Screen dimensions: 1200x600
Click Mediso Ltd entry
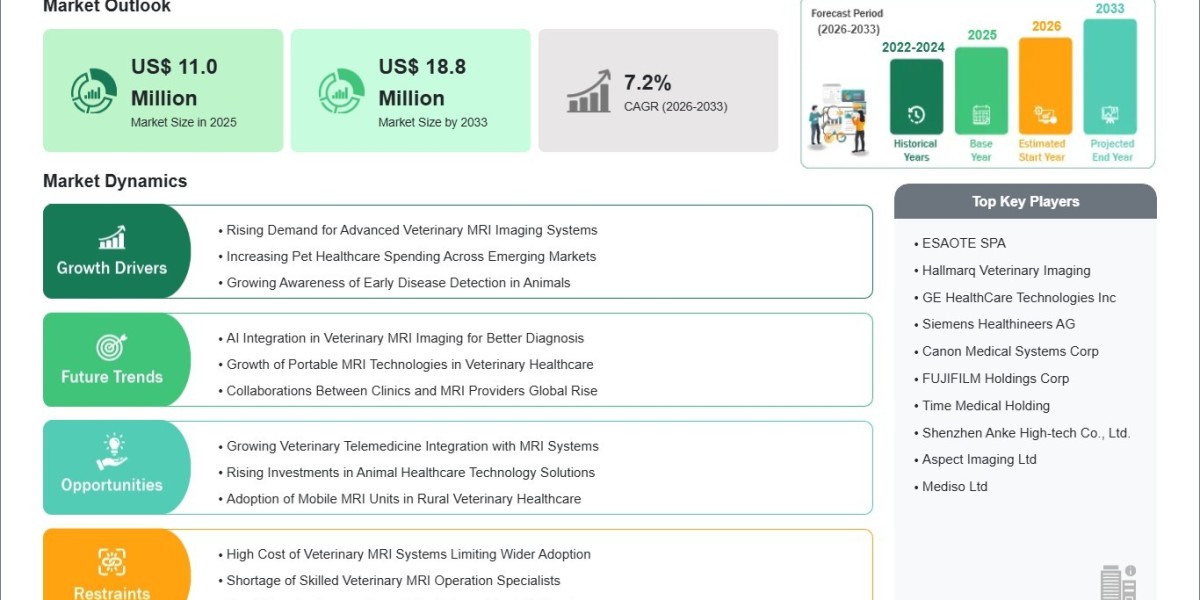[x=955, y=486]
